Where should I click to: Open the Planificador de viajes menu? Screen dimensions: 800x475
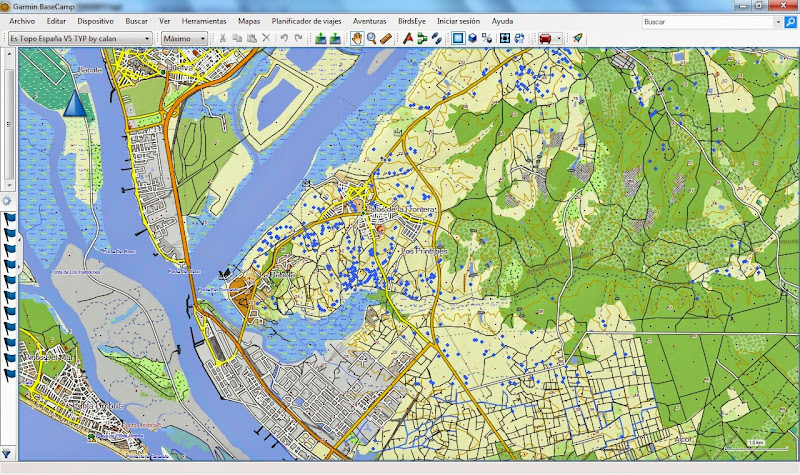pyautogui.click(x=306, y=21)
